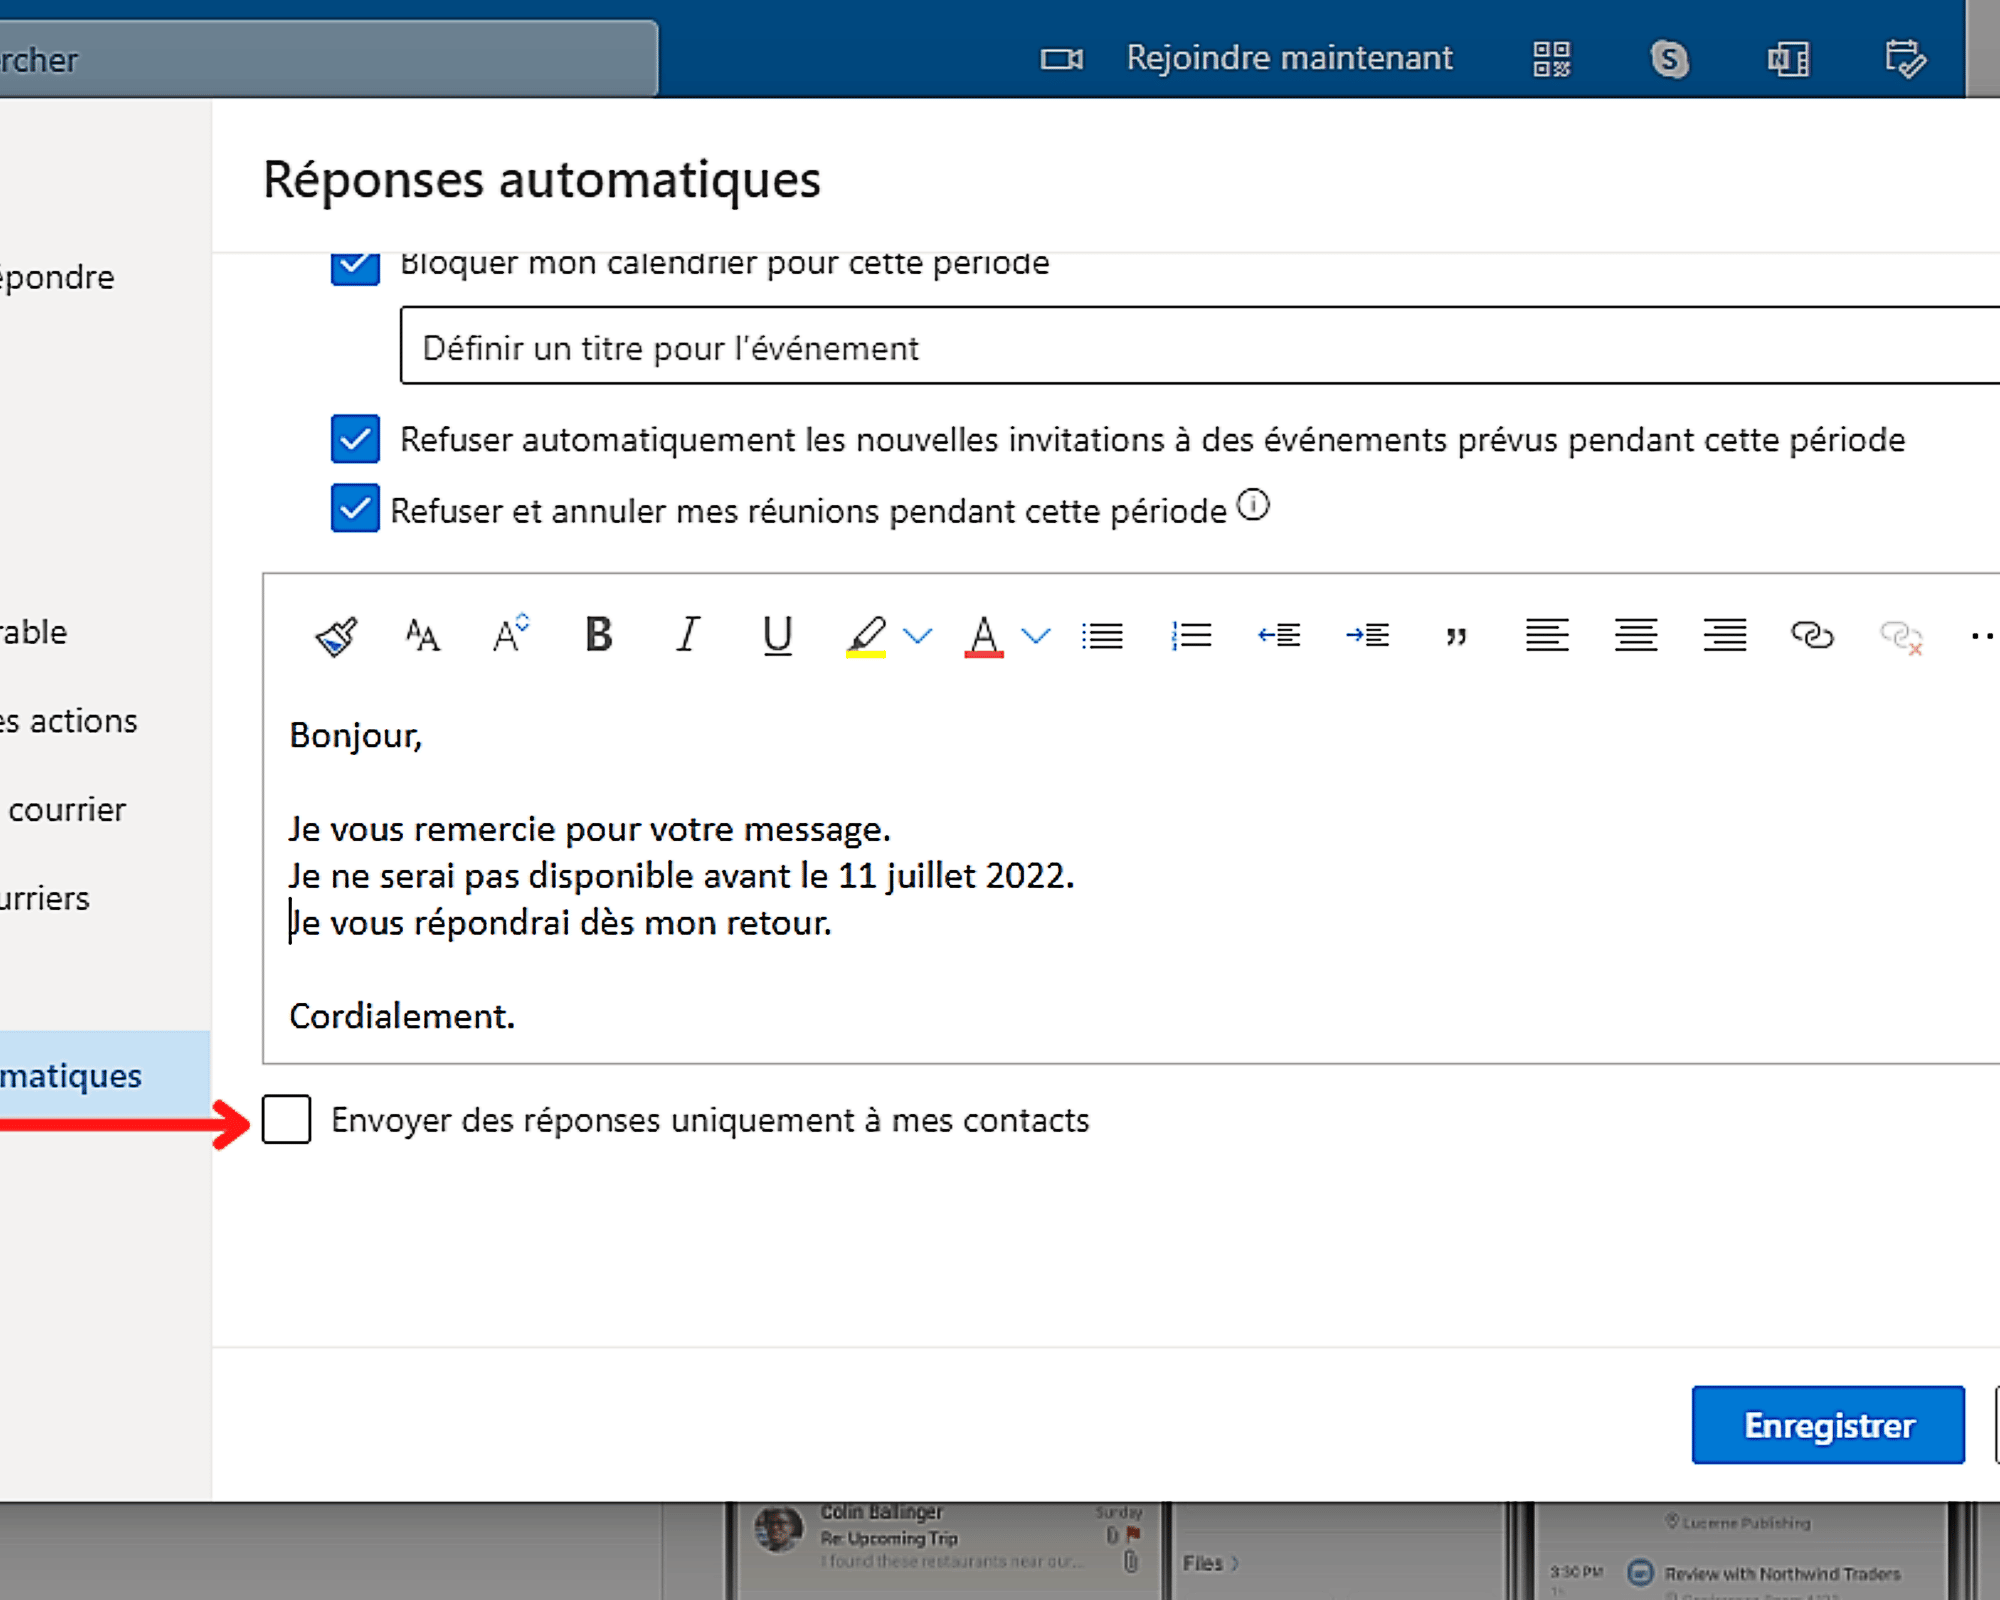Viewport: 2000px width, 1600px height.
Task: Click the remove link icon
Action: pyautogui.click(x=1901, y=637)
